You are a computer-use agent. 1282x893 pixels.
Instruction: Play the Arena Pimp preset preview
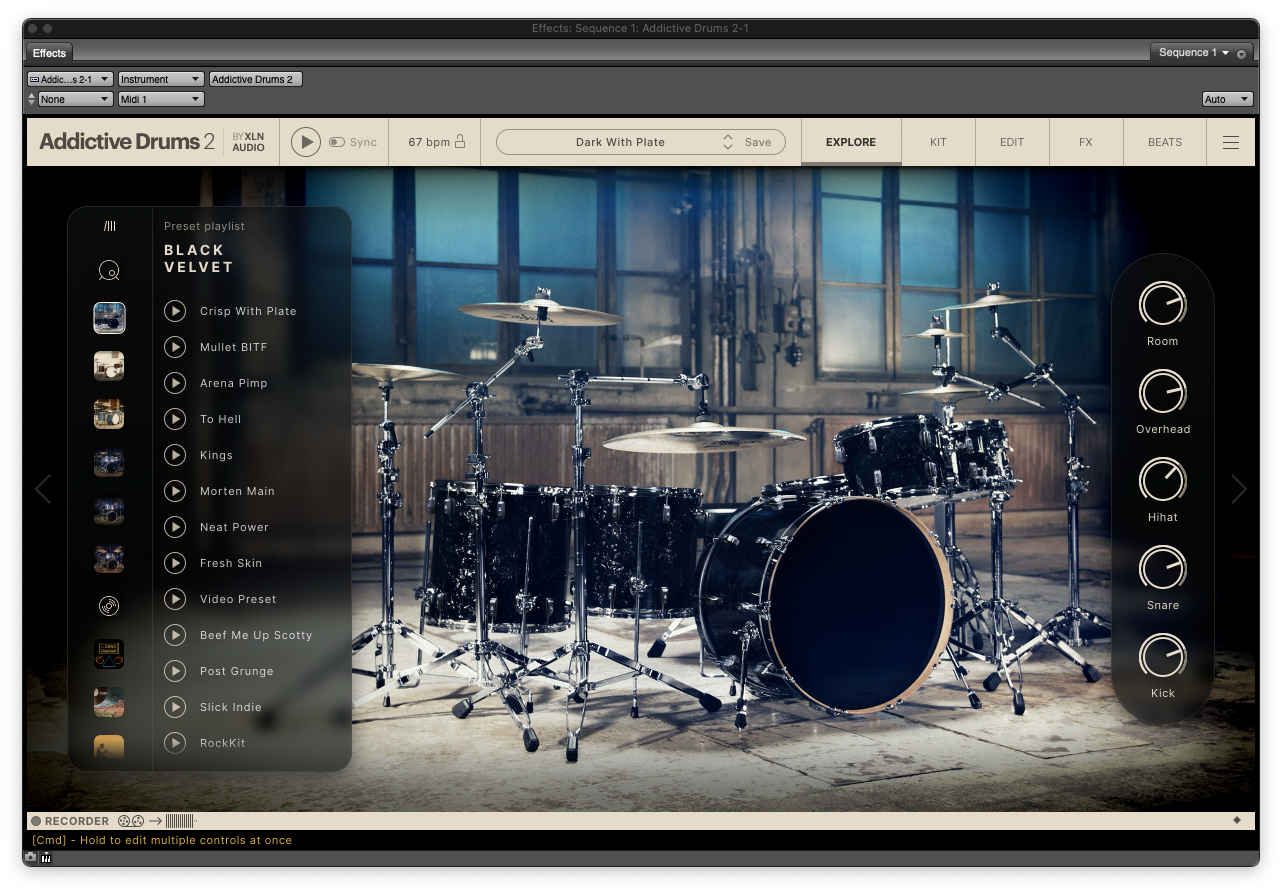pyautogui.click(x=175, y=383)
